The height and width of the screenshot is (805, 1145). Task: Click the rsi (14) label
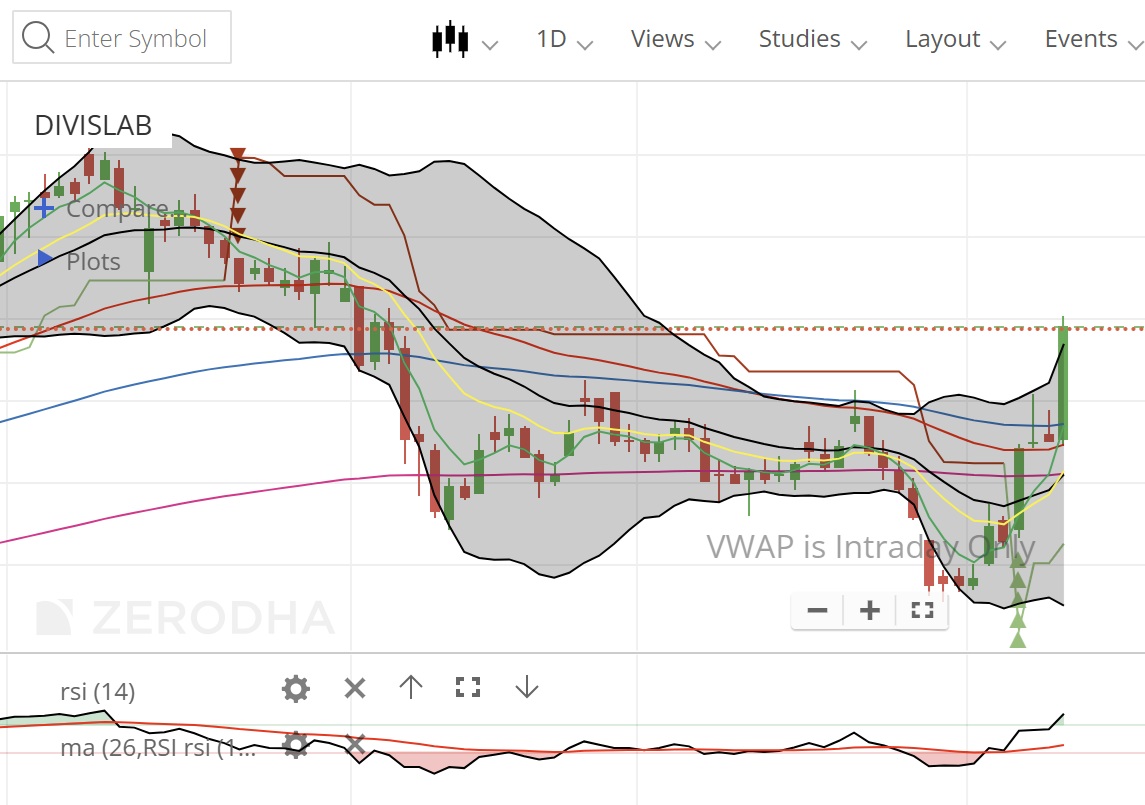coord(98,691)
